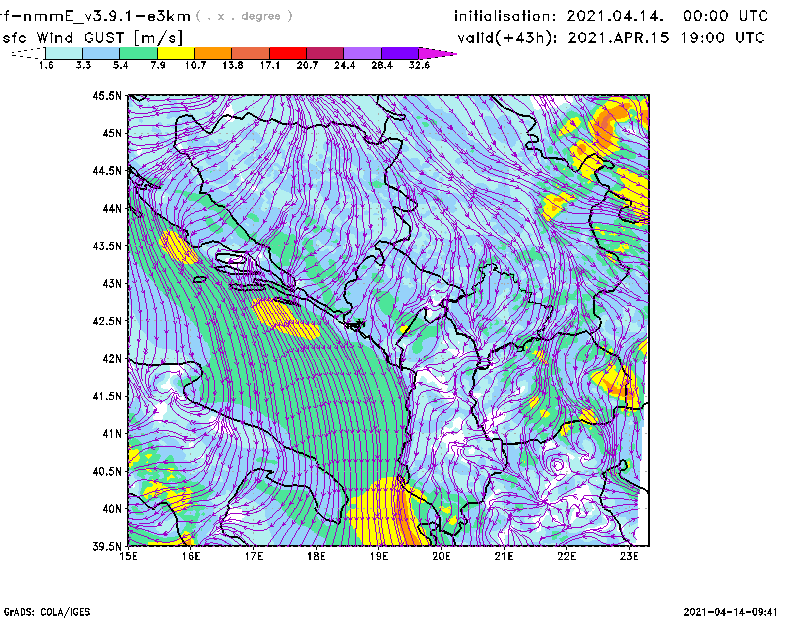This screenshot has height=618, width=800.
Task: Click the '19:00 UTC' valid time
Action: 722,38
